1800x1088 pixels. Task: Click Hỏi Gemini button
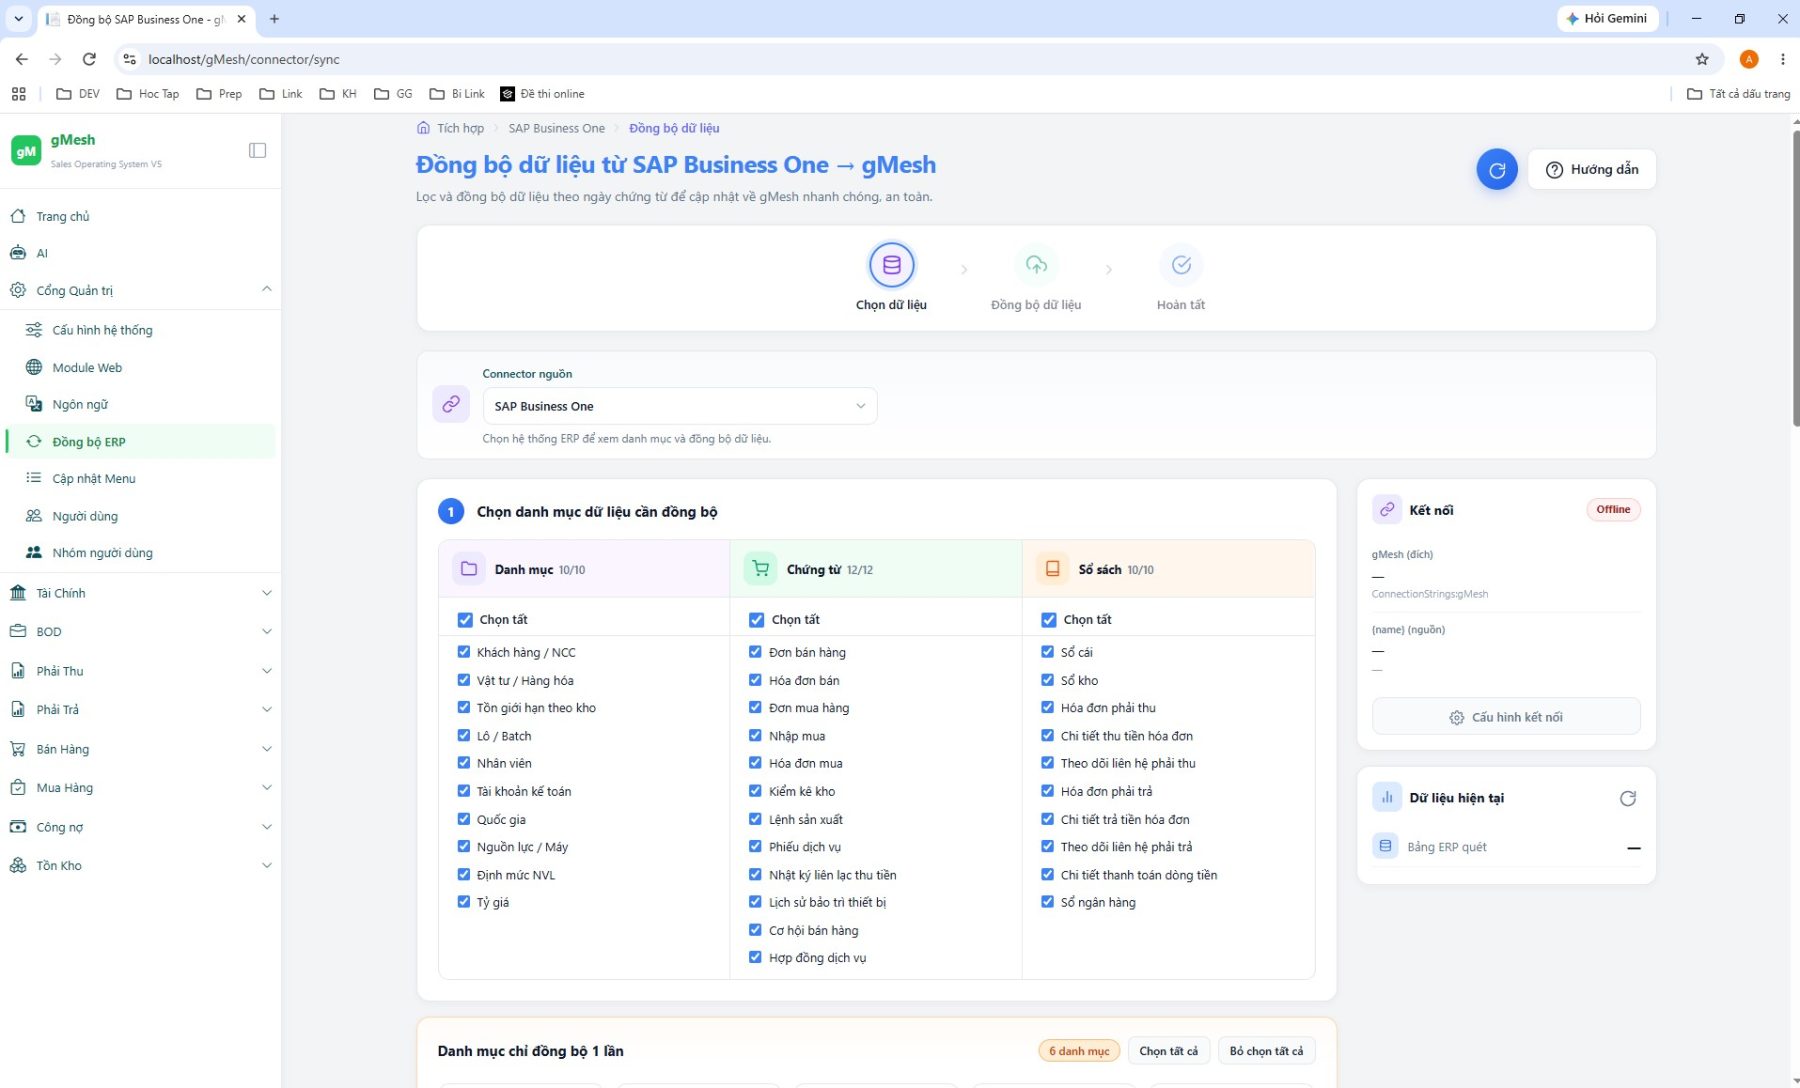(x=1607, y=19)
